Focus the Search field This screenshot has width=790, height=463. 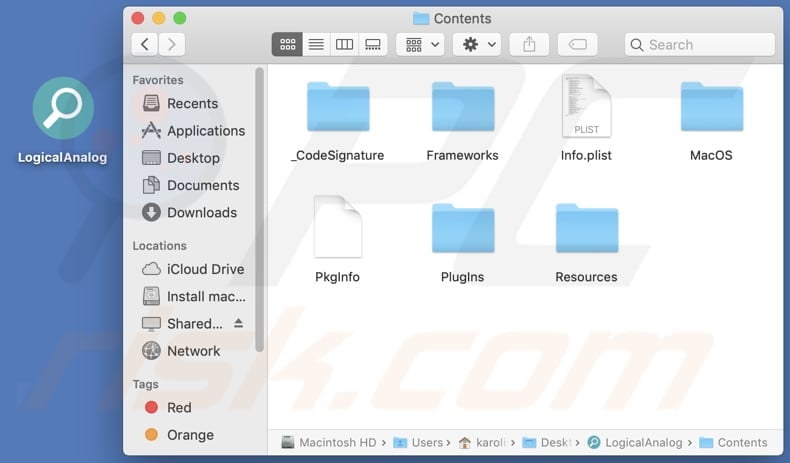pos(699,45)
